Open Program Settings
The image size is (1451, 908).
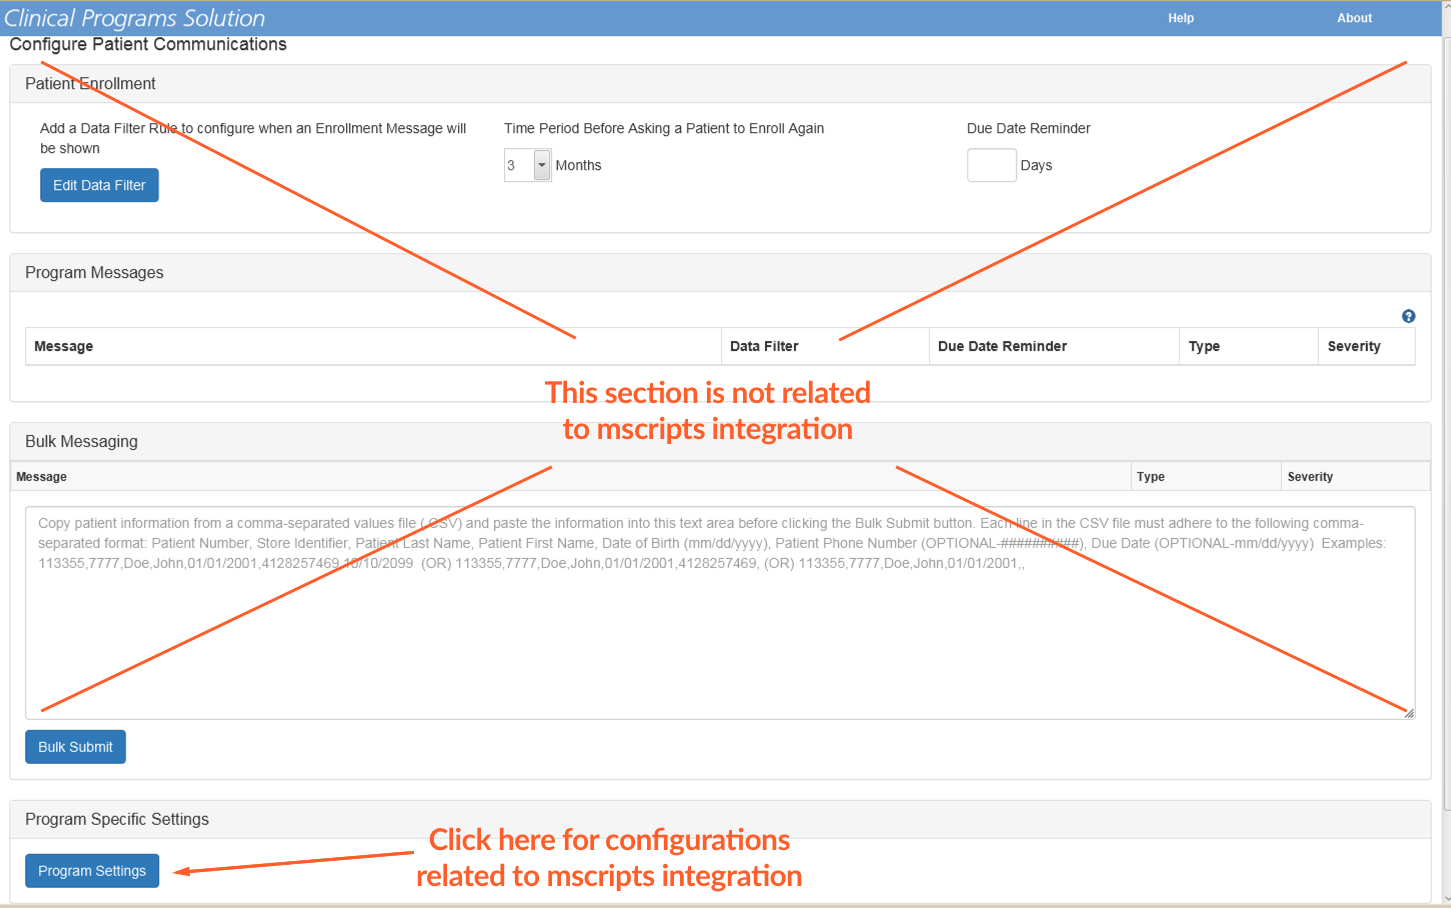(92, 871)
